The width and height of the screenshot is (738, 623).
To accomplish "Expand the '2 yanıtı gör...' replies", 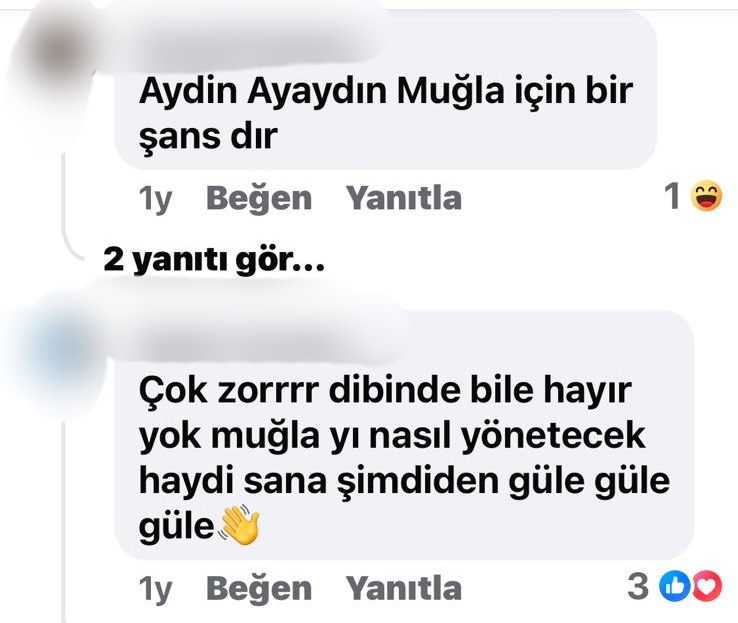I will tap(214, 260).
